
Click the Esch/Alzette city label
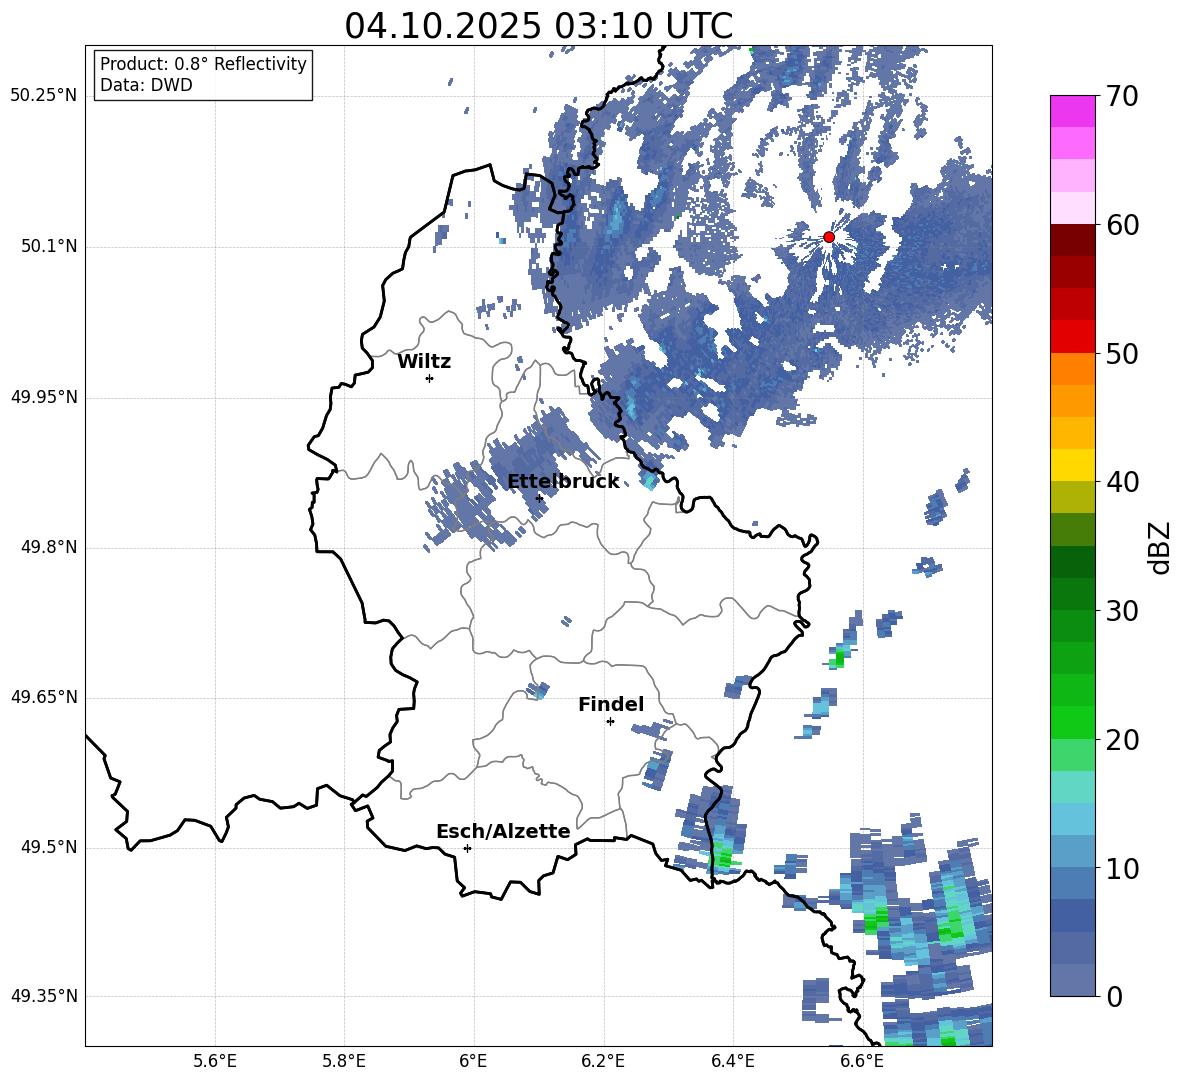(503, 831)
